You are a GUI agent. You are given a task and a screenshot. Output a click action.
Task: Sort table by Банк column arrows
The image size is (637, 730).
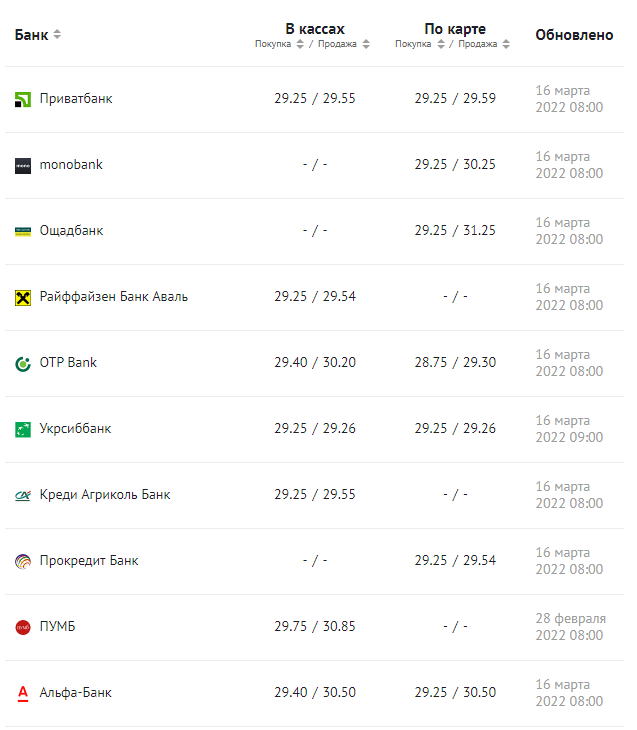pos(57,34)
